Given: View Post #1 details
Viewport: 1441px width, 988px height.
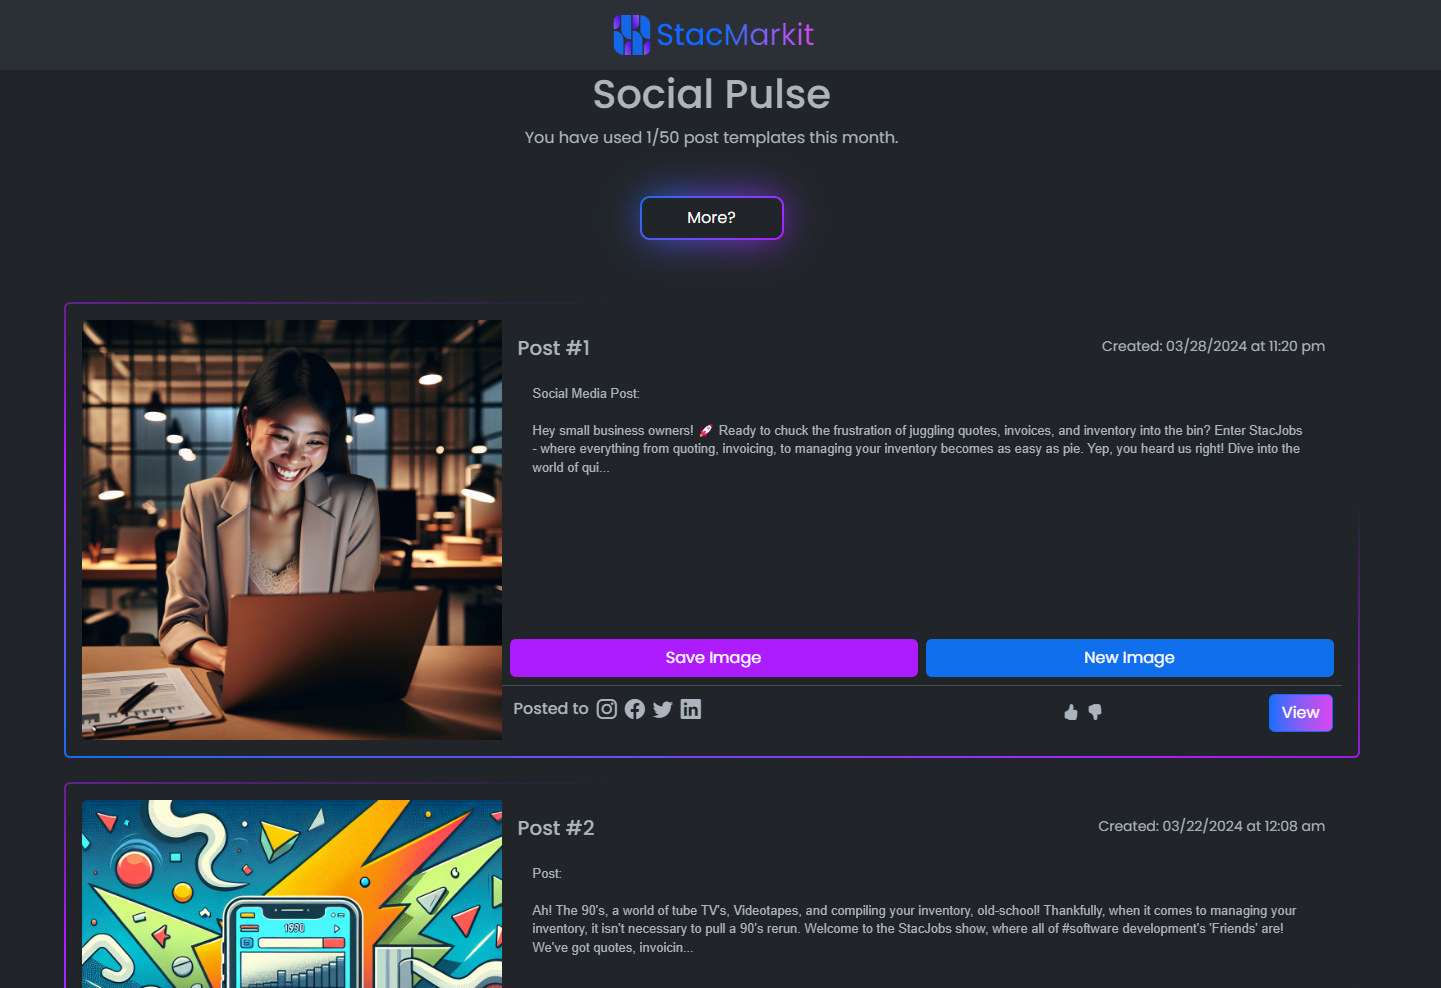Looking at the screenshot, I should pos(1301,713).
